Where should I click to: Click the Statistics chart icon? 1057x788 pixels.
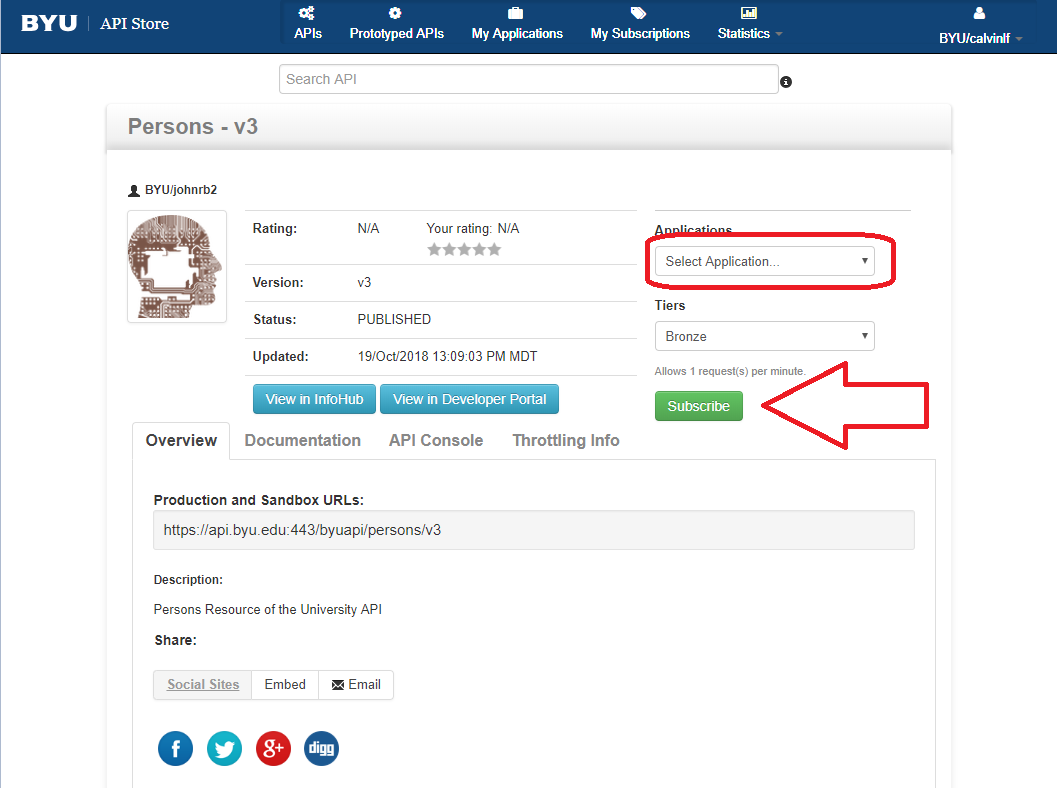[x=749, y=13]
